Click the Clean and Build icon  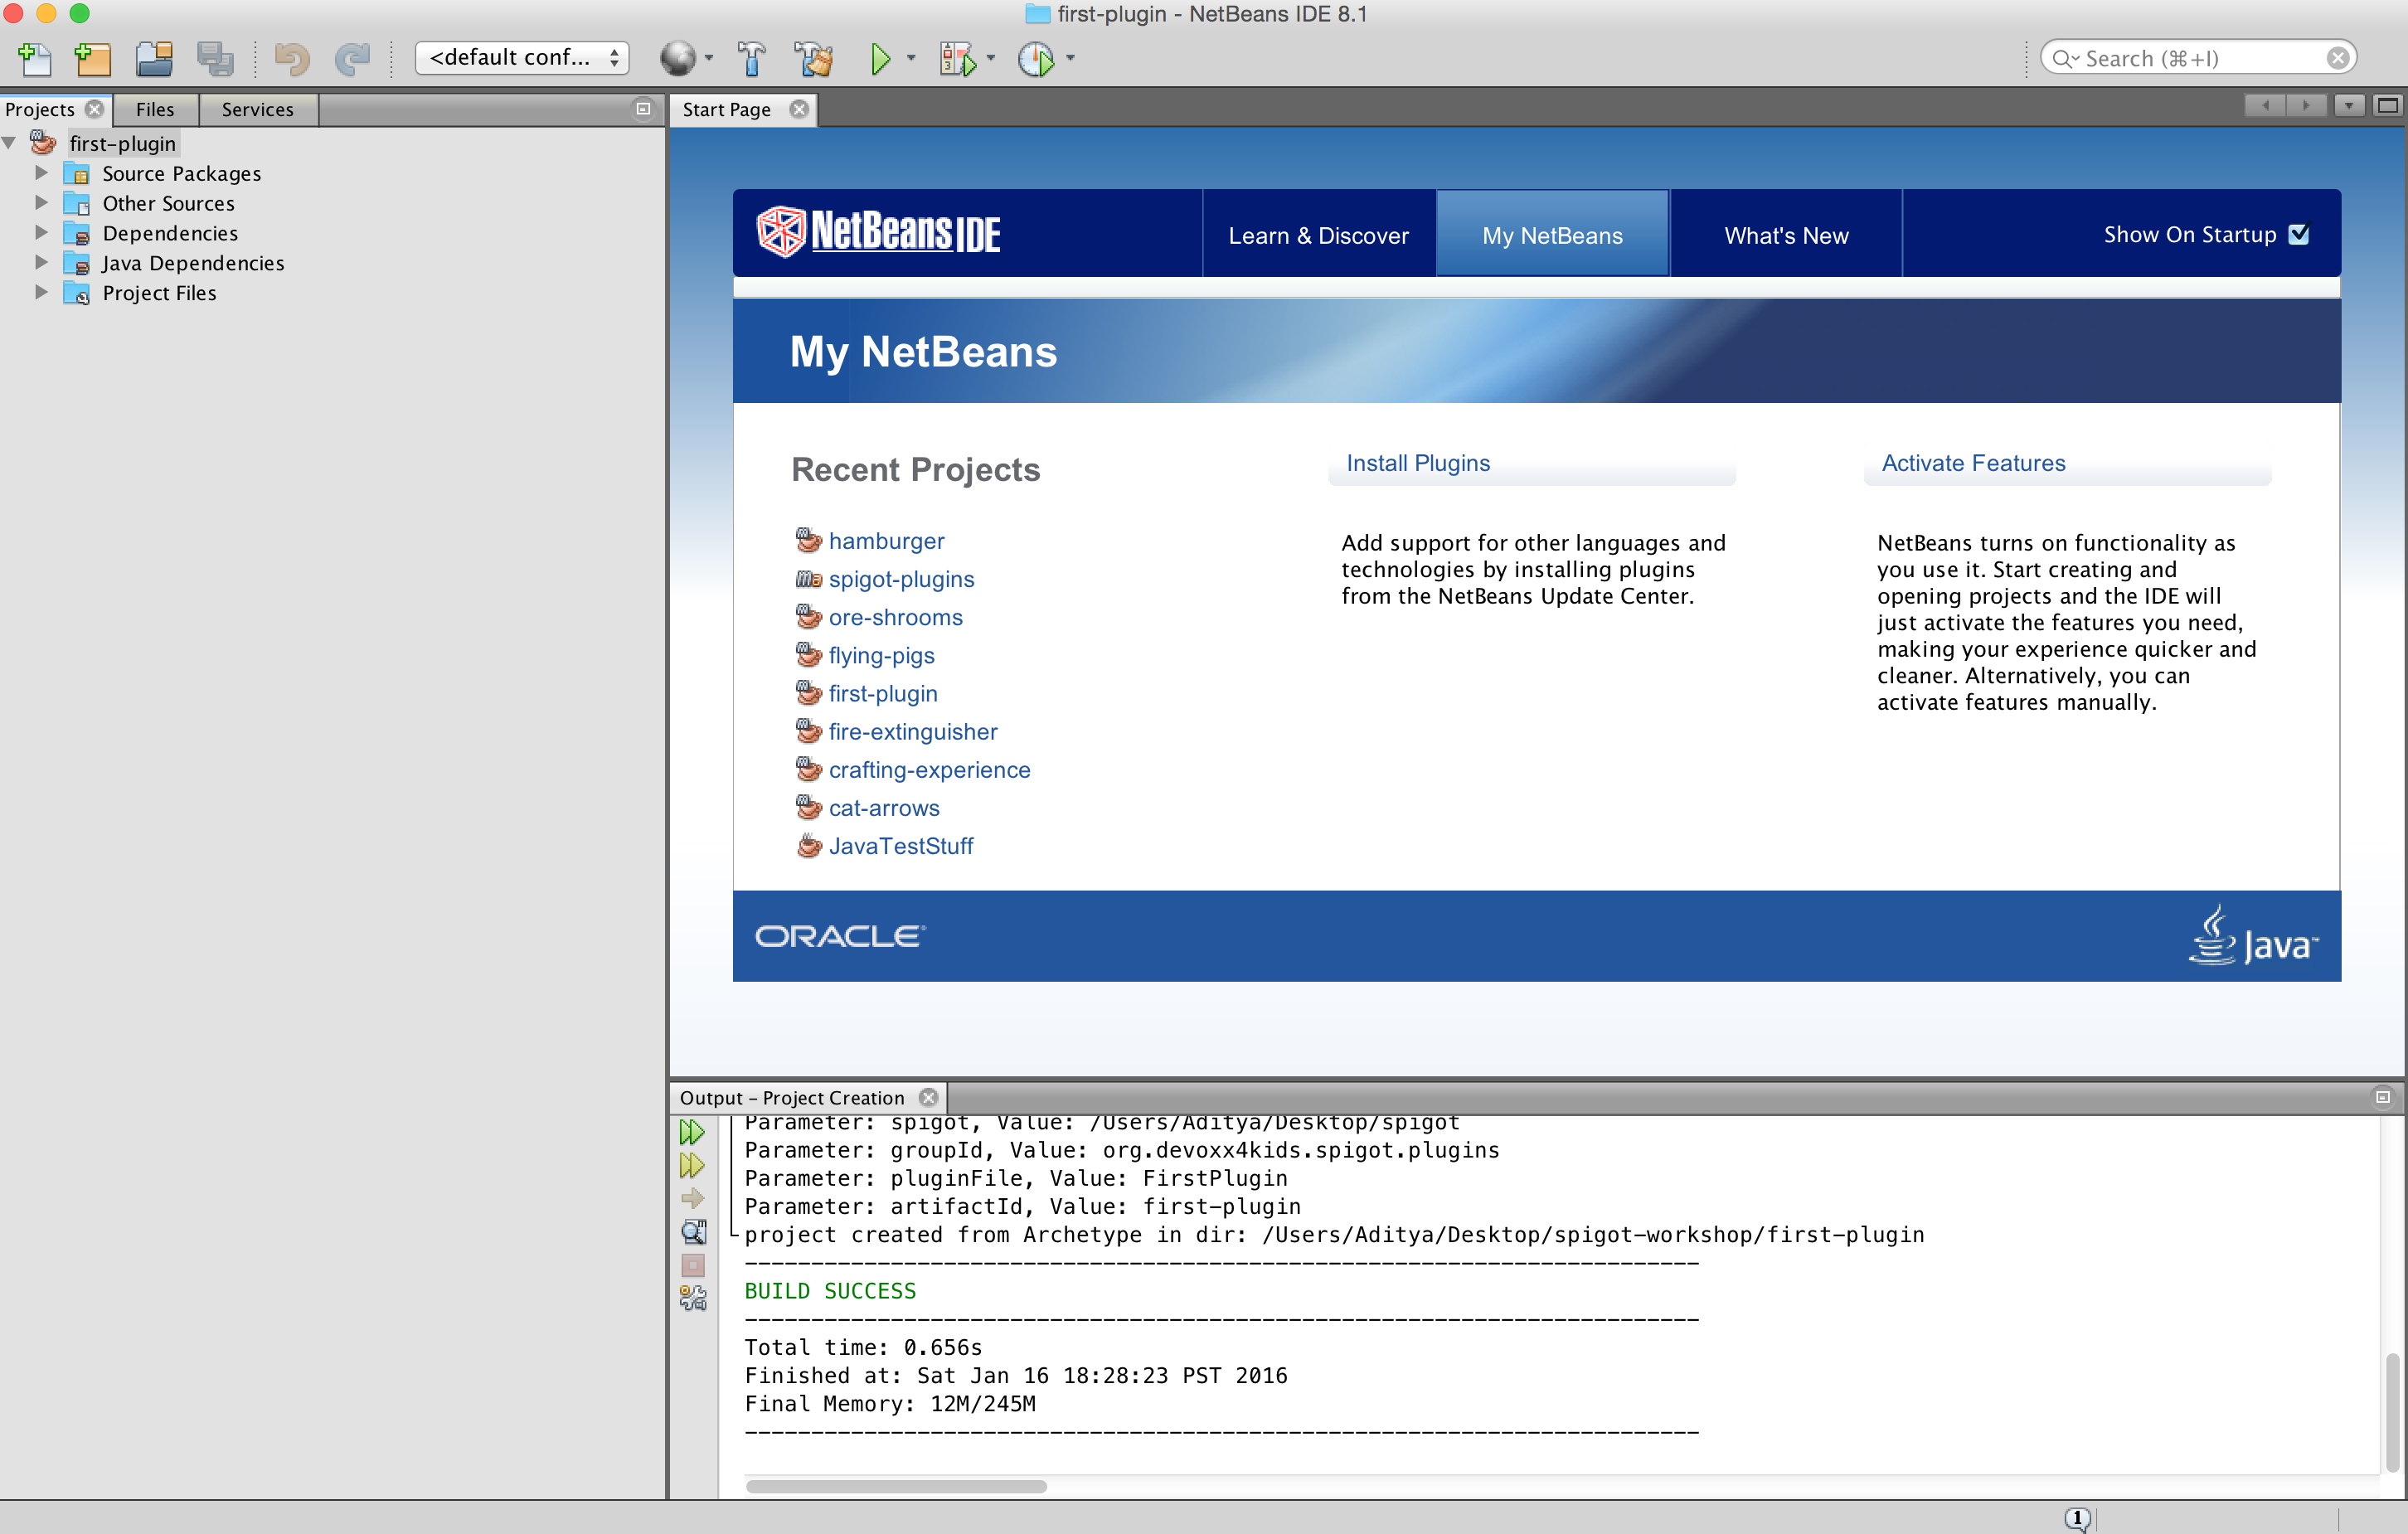point(814,59)
